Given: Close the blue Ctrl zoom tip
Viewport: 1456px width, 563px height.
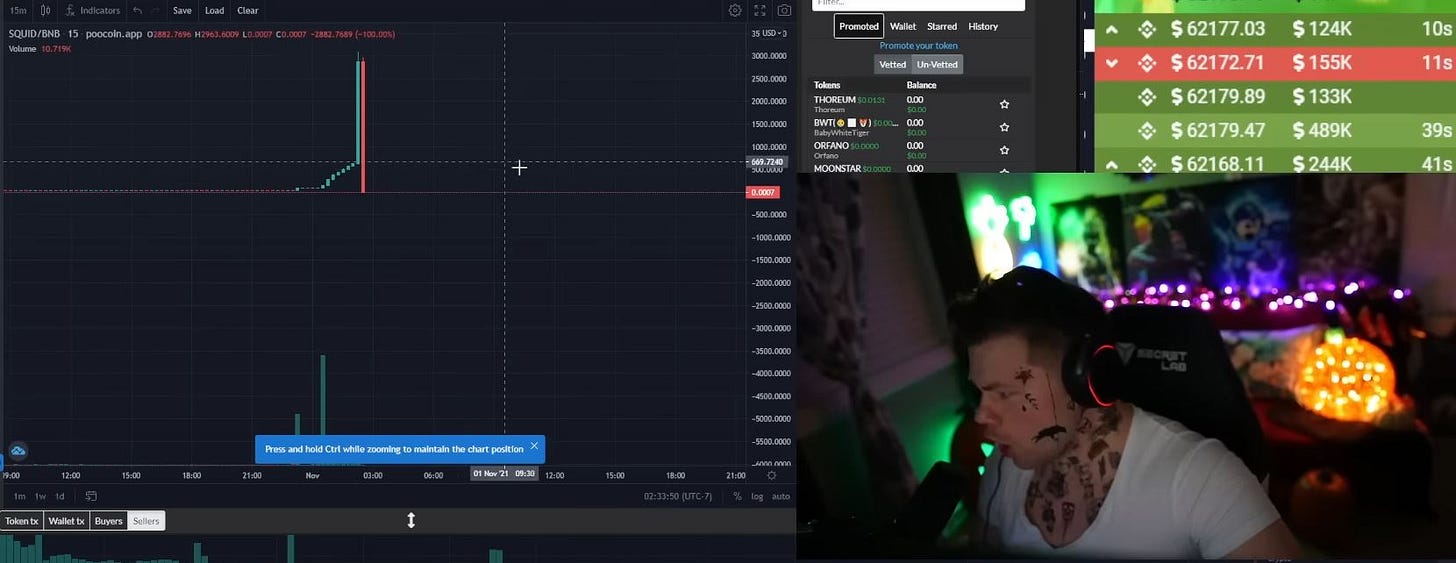Looking at the screenshot, I should click(534, 446).
